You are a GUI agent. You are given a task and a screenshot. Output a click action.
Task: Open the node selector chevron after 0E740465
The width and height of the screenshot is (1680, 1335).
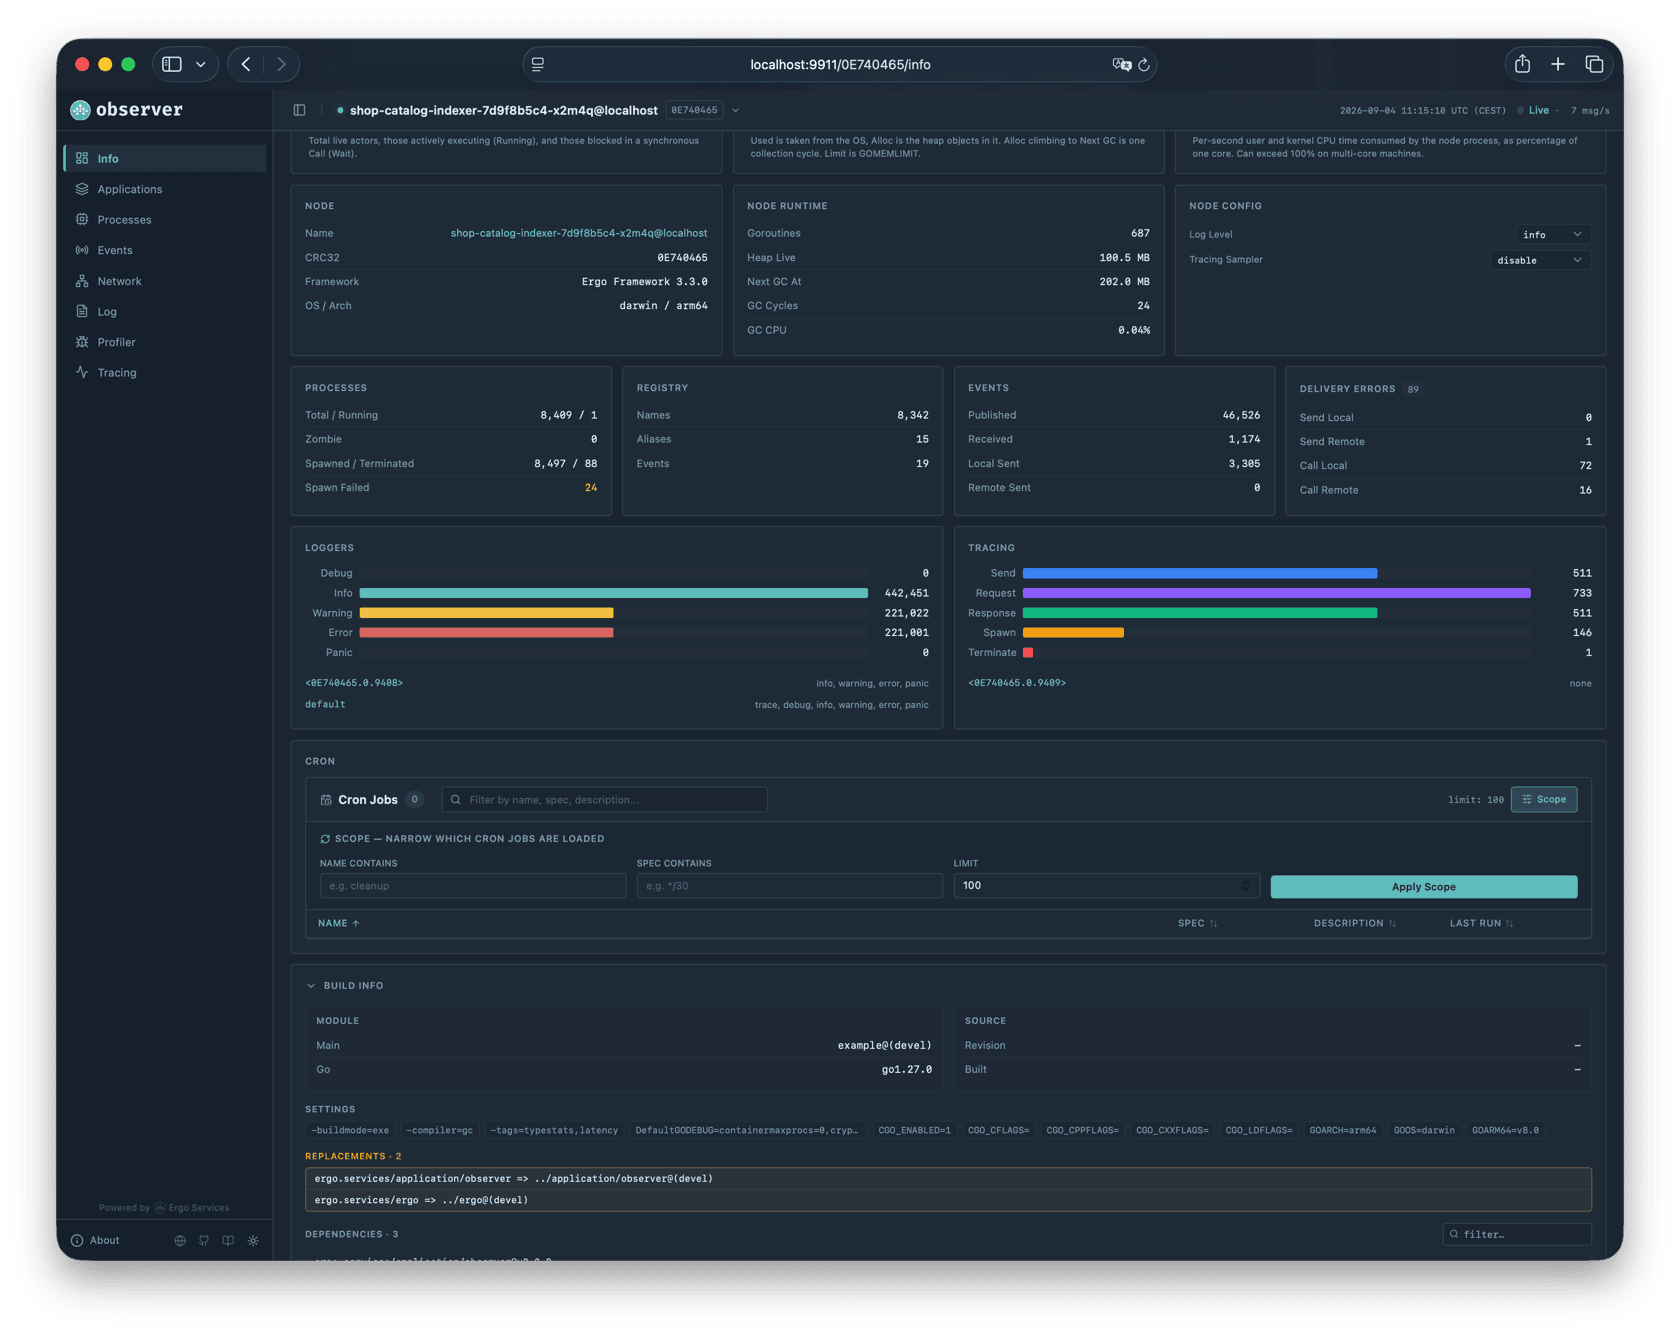click(x=735, y=110)
